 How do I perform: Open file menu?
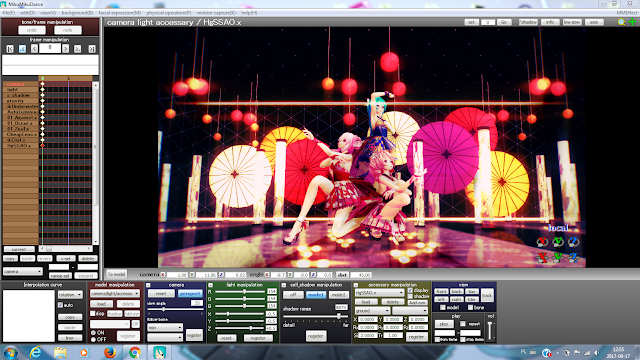(x=9, y=13)
